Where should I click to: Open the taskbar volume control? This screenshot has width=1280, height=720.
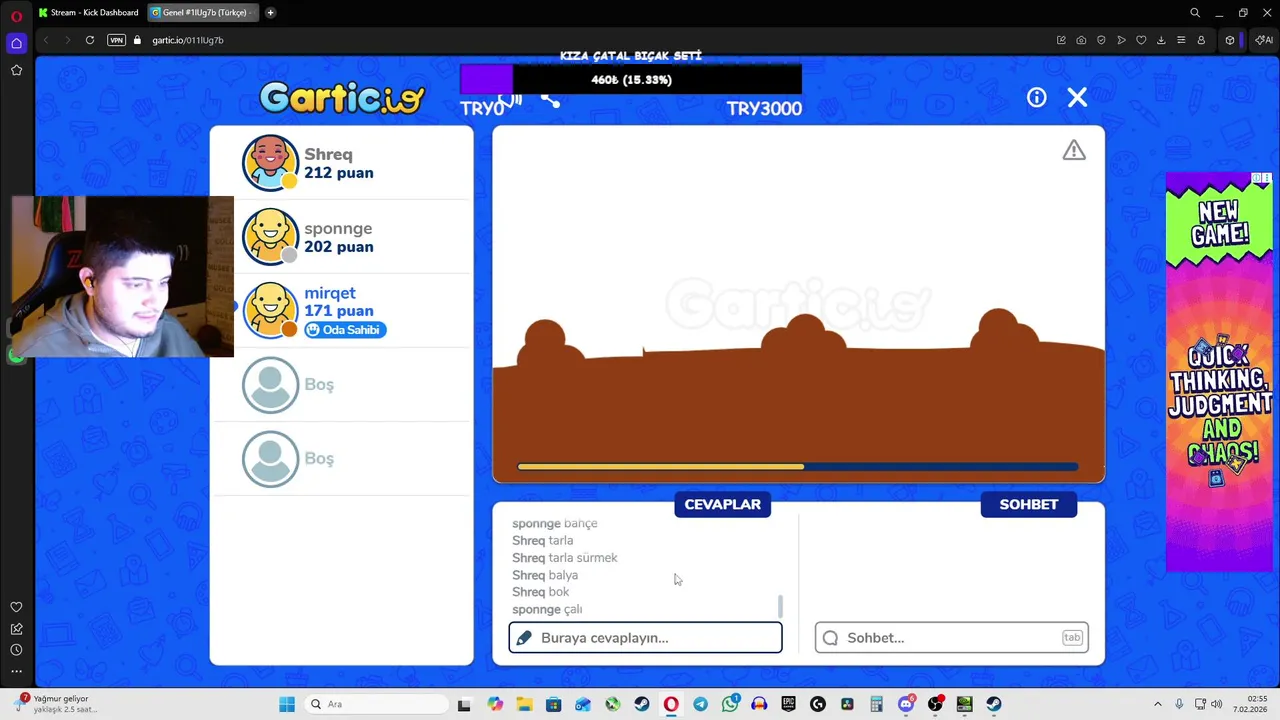pos(1218,704)
